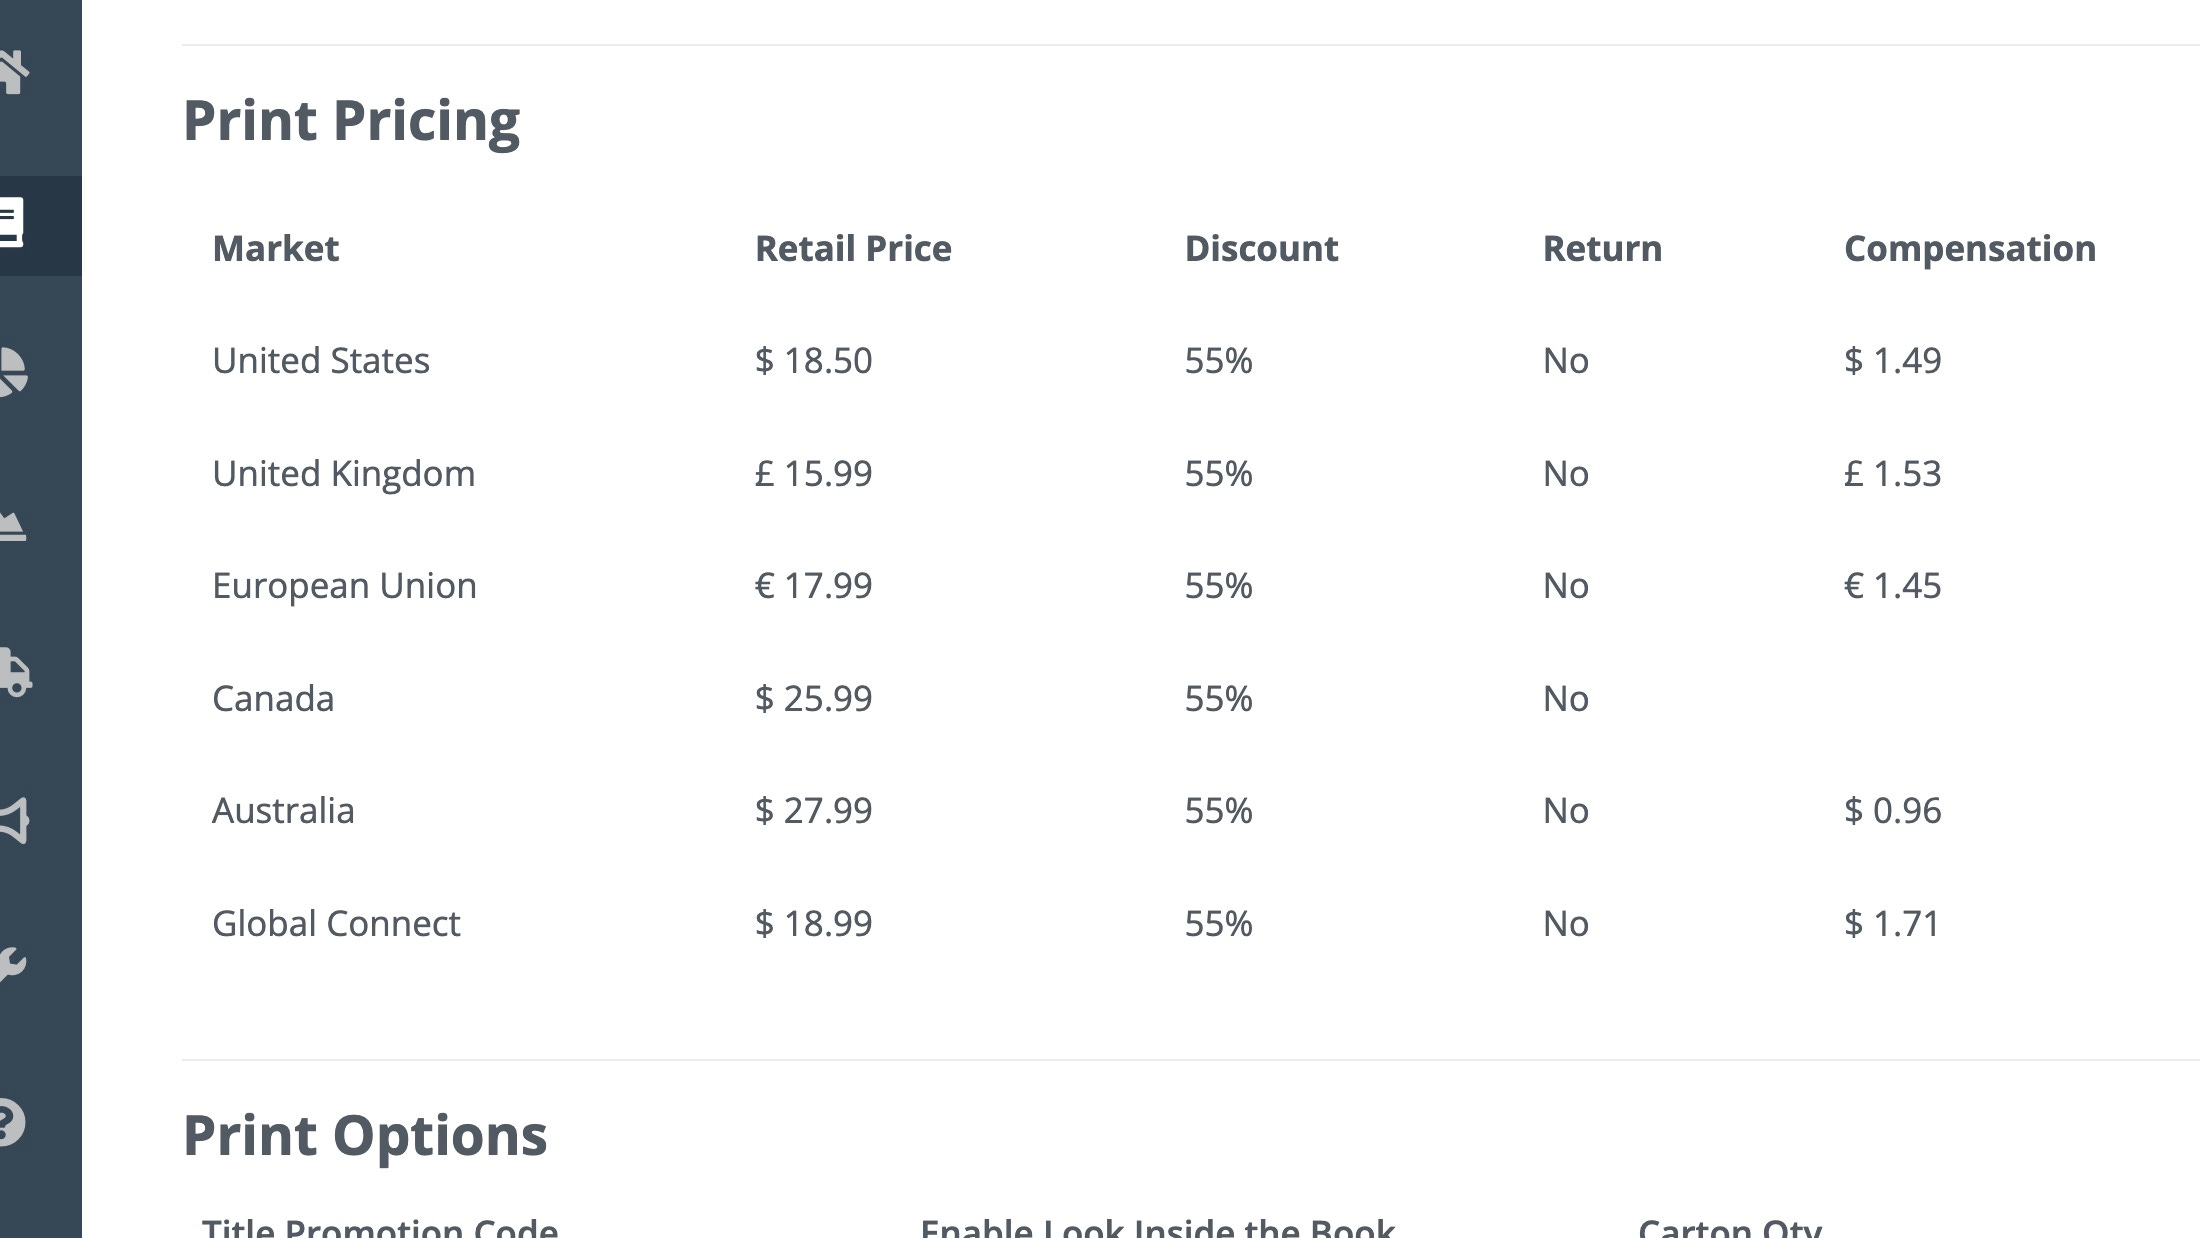Open the wrench tools icon
The width and height of the screenshot is (2200, 1238).
13,964
